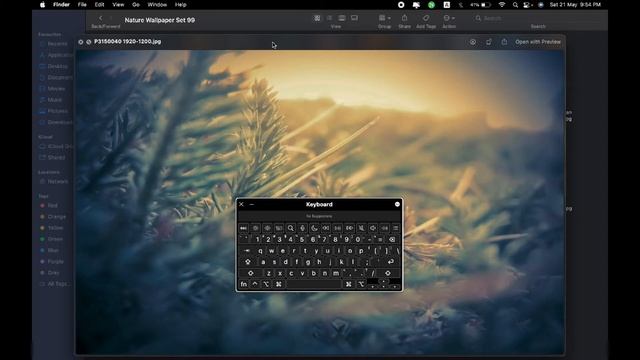Click the dictation microphone key

302,228
